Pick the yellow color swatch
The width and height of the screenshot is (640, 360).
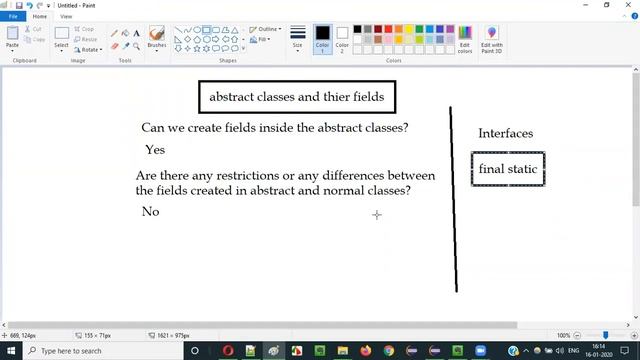point(409,29)
